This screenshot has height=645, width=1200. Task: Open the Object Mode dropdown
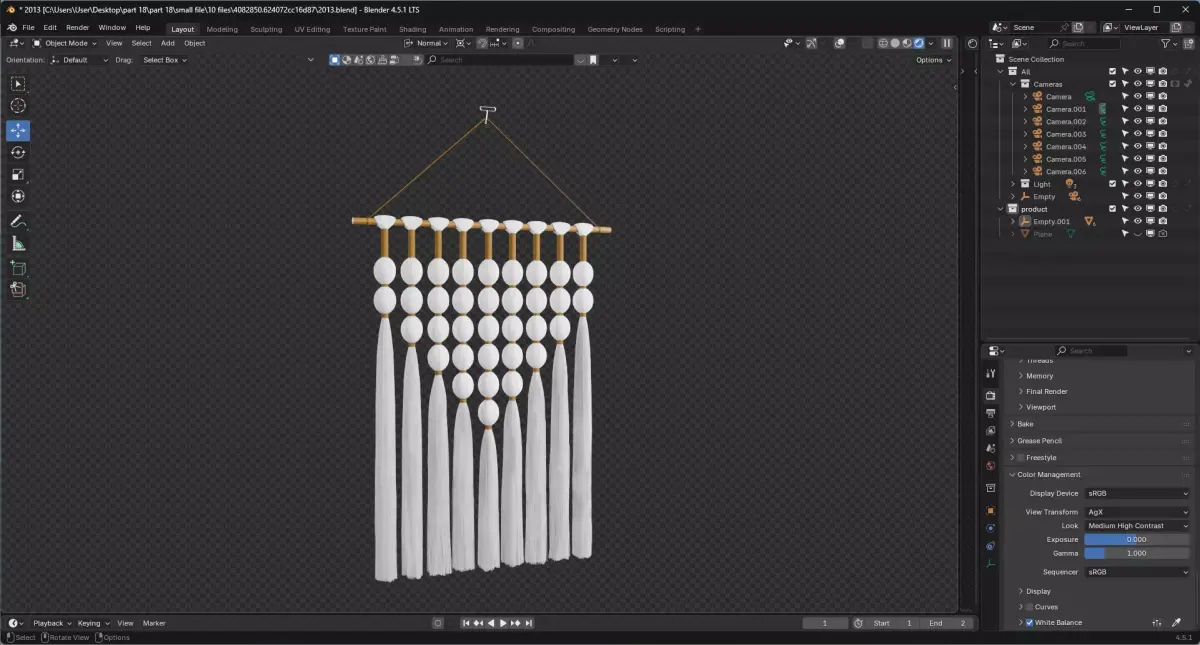click(65, 43)
